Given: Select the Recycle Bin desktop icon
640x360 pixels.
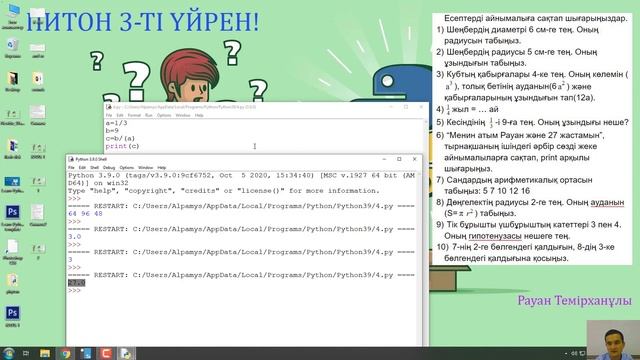Looking at the screenshot, I should point(12,48).
